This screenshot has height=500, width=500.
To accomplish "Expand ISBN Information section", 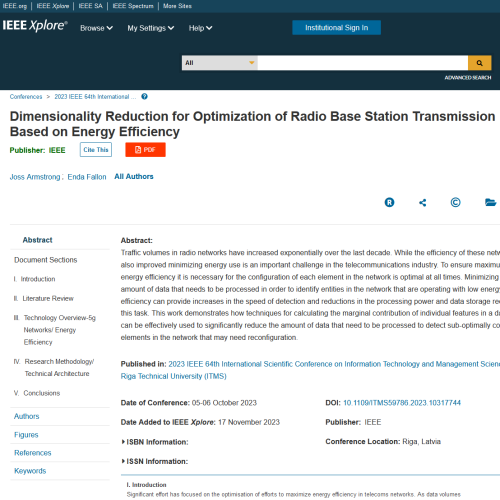I will pos(155,442).
